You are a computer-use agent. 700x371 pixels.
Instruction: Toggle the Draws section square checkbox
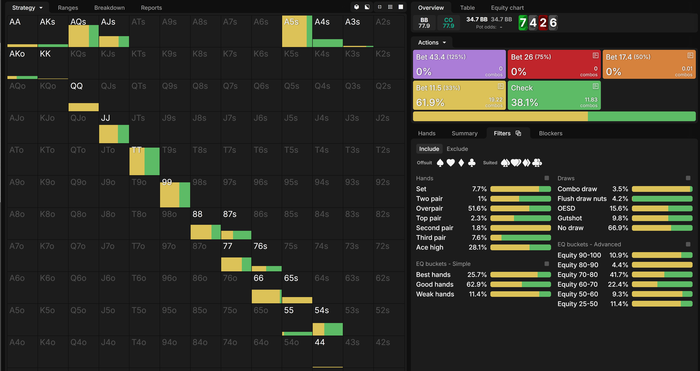tap(688, 178)
